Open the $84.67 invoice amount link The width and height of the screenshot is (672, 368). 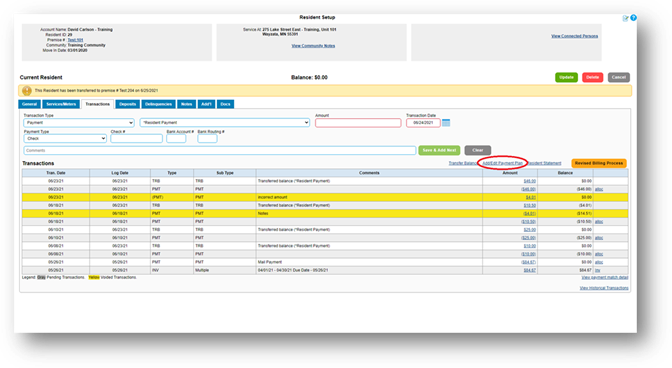click(x=530, y=270)
